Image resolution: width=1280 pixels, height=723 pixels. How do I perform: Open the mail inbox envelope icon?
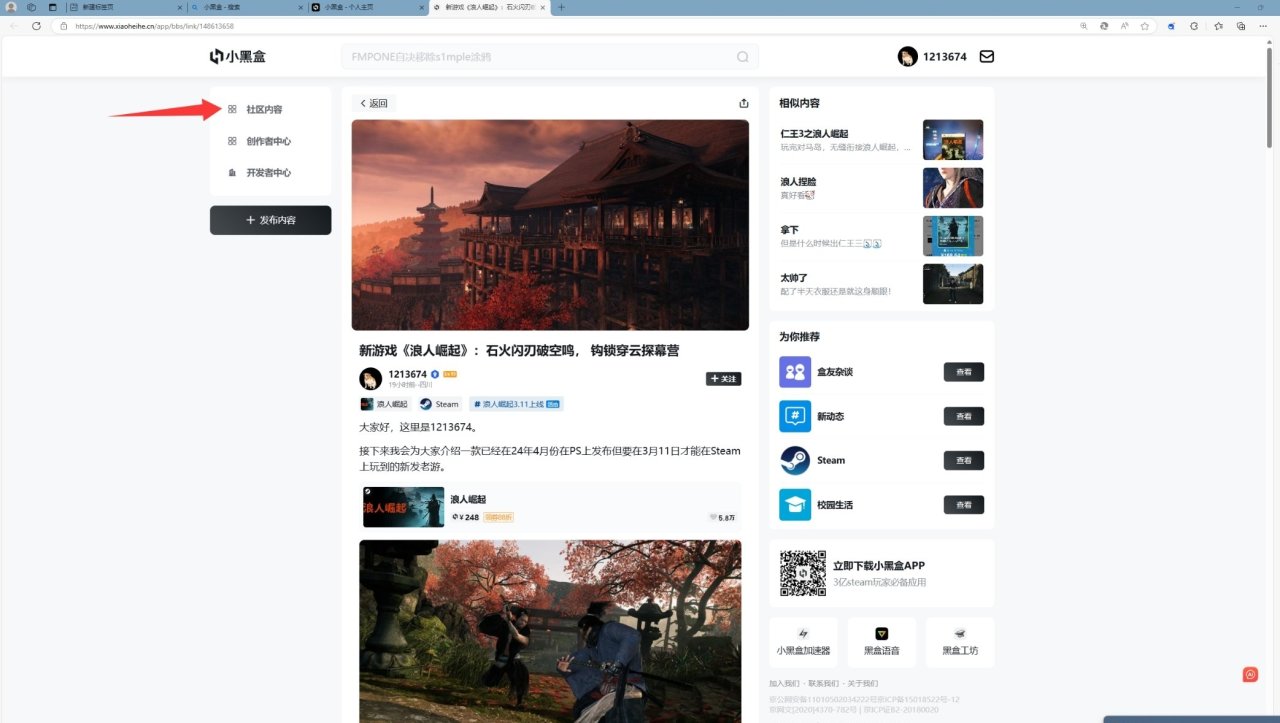[x=987, y=57]
